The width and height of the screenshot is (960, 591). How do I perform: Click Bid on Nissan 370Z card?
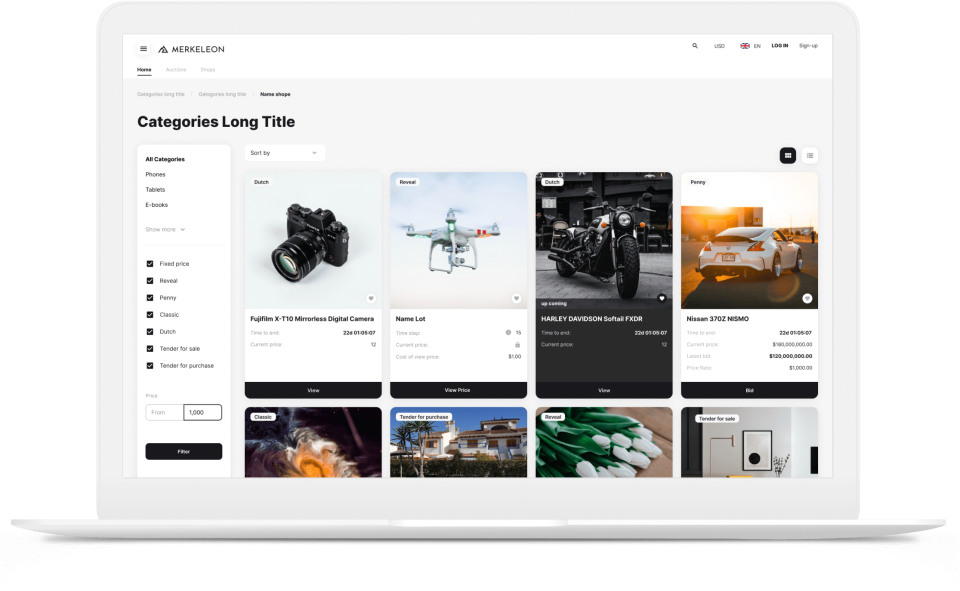point(749,390)
